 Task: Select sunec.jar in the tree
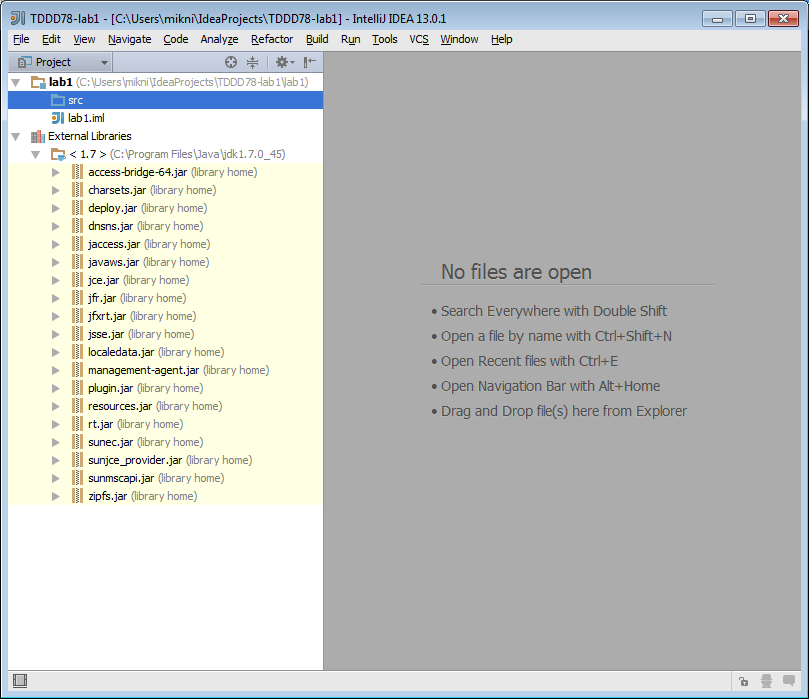coord(110,443)
